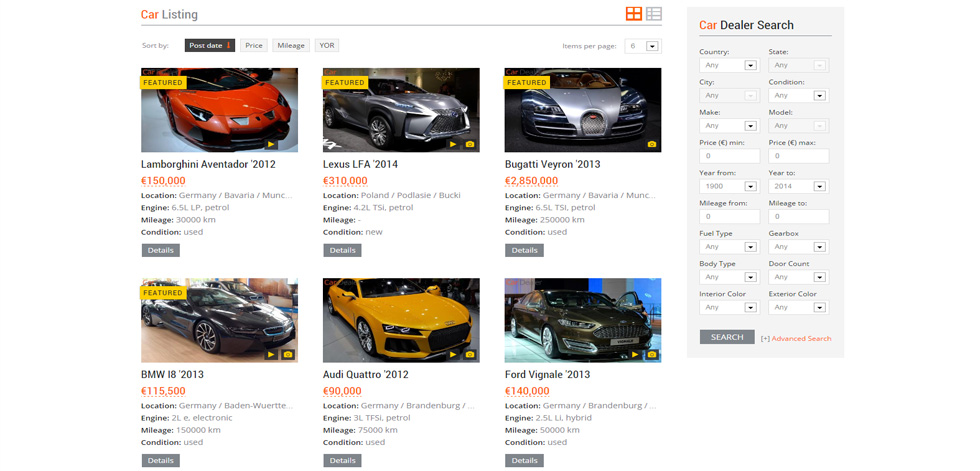
Task: Play video icon on Lexus LFA photo
Action: tap(452, 144)
